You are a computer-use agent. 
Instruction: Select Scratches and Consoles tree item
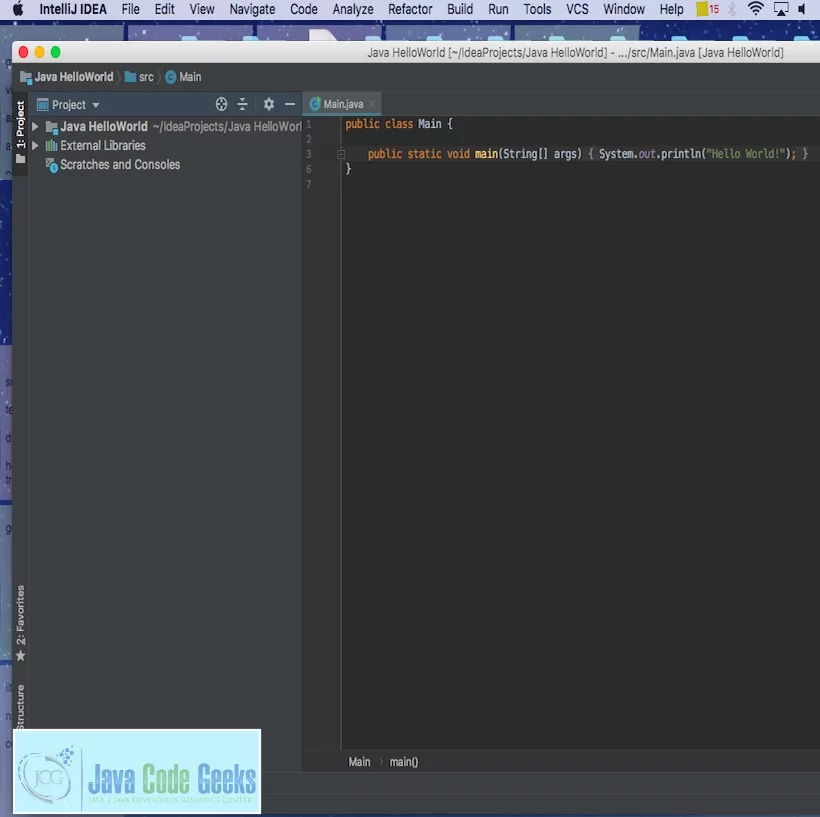click(x=120, y=164)
